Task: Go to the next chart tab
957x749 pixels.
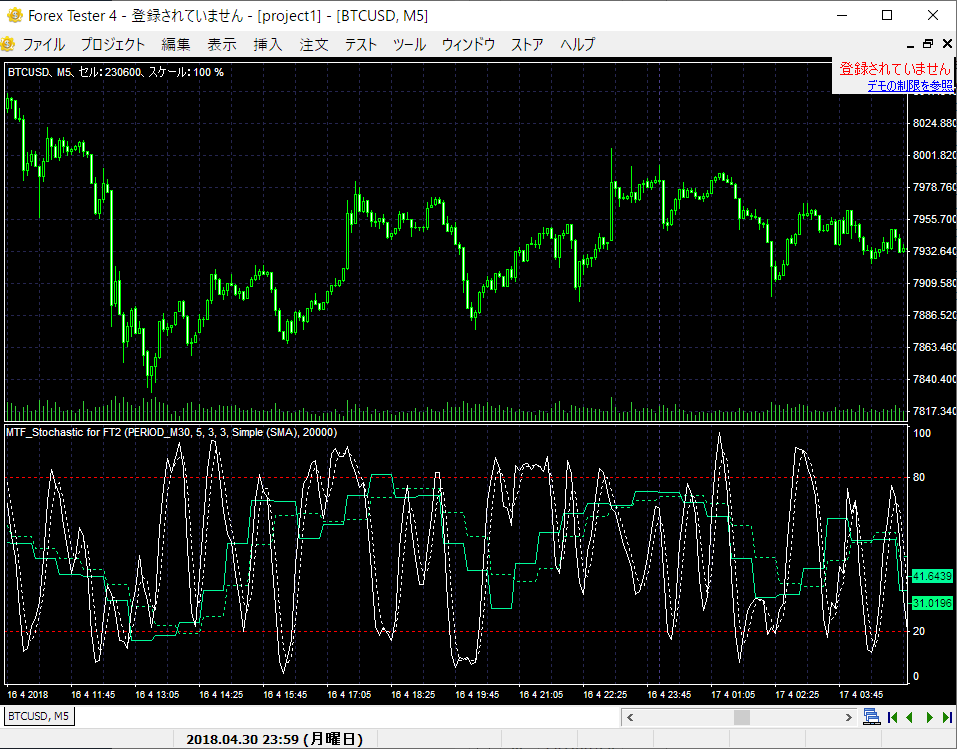Action: (x=930, y=717)
